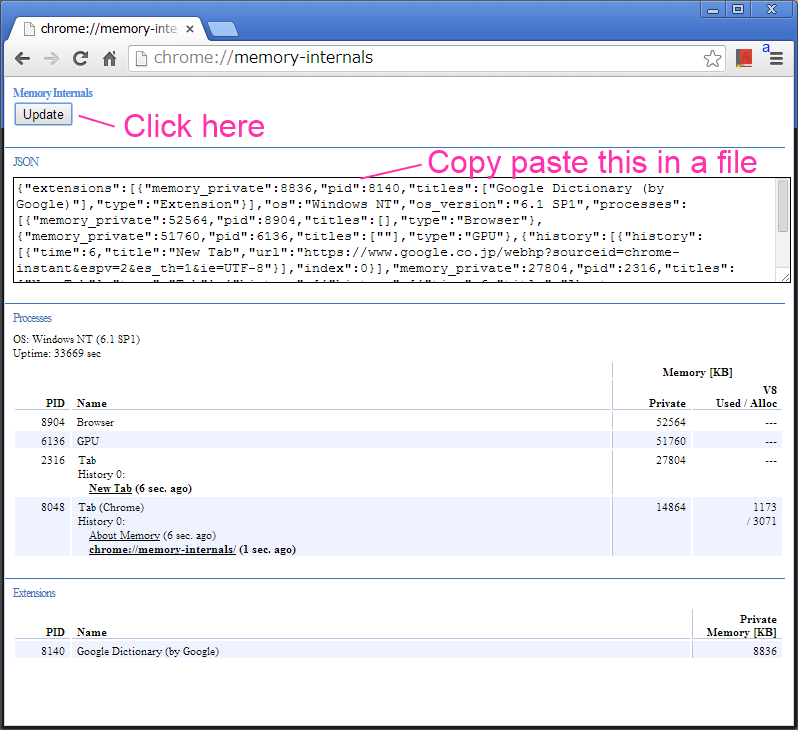Open the browser home page
This screenshot has width=800, height=730.
tap(110, 59)
